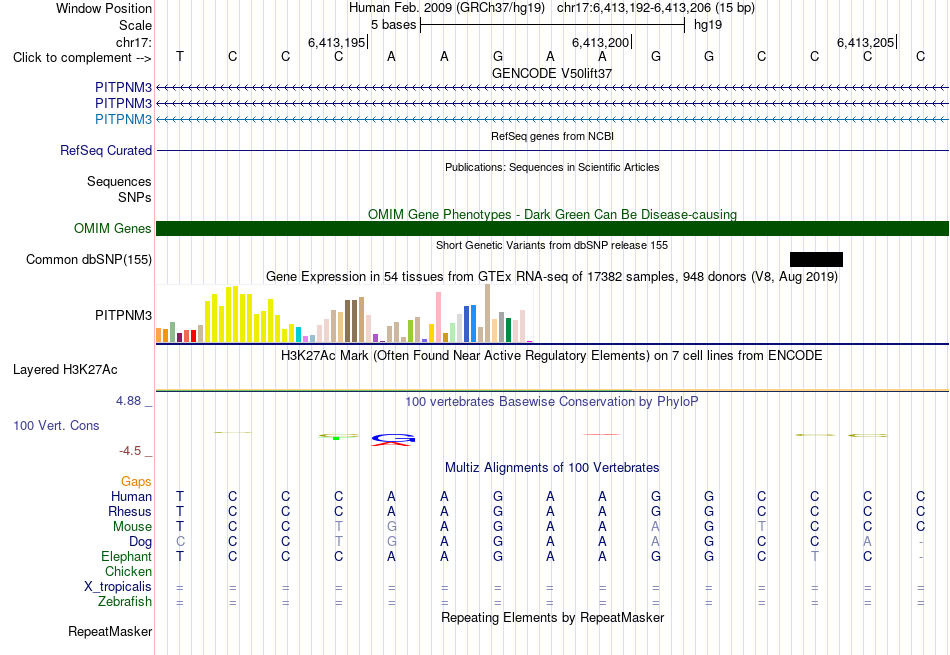Click the 6,413,205 position marker
Viewport: 950px width, 655px height.
coord(866,42)
